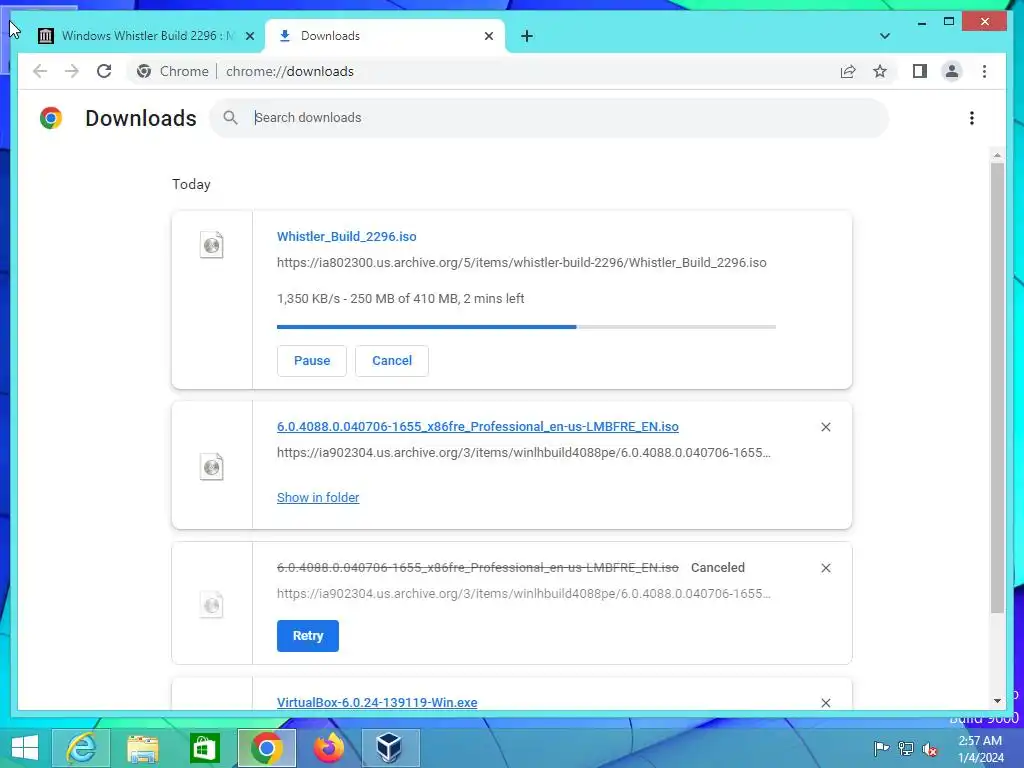Remove the canceled download entry from list
1024x768 pixels.
point(825,568)
